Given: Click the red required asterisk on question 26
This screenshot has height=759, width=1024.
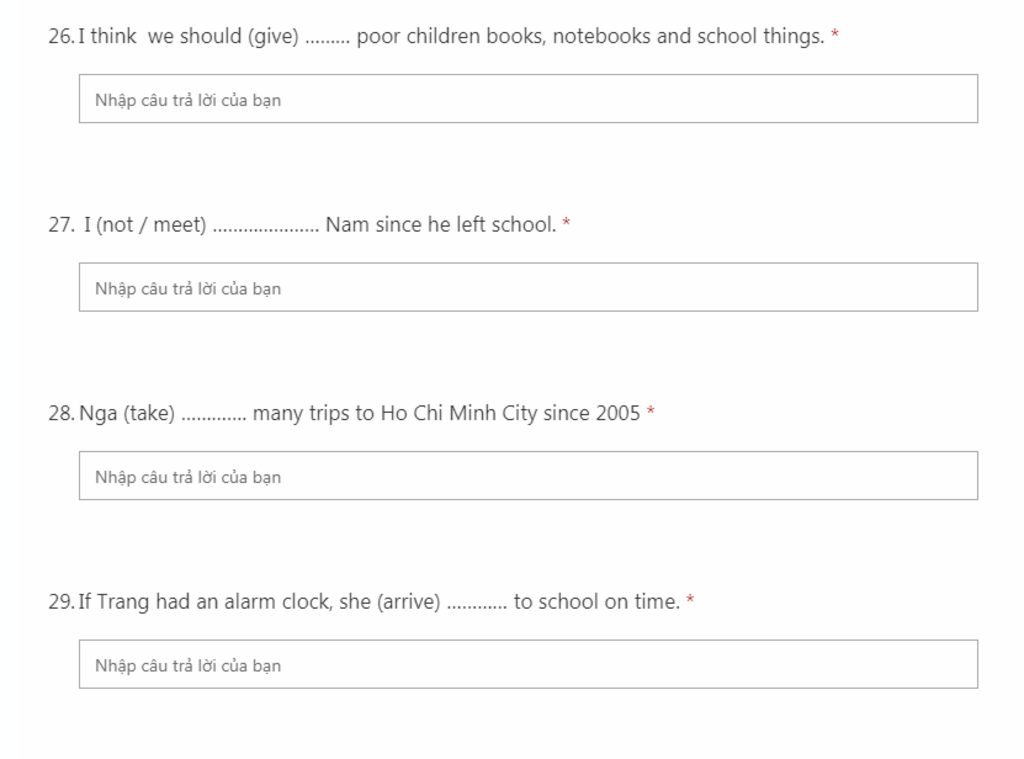Looking at the screenshot, I should [835, 34].
